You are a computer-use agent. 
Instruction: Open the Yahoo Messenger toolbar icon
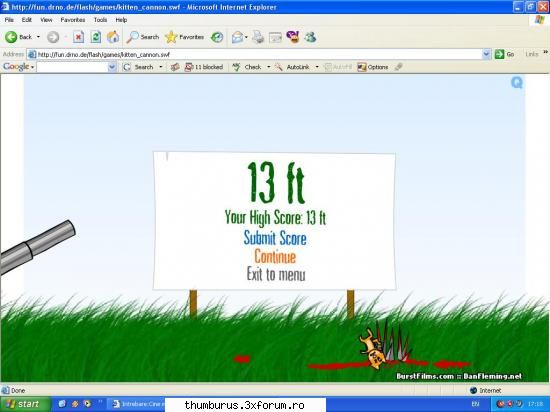pyautogui.click(x=293, y=37)
